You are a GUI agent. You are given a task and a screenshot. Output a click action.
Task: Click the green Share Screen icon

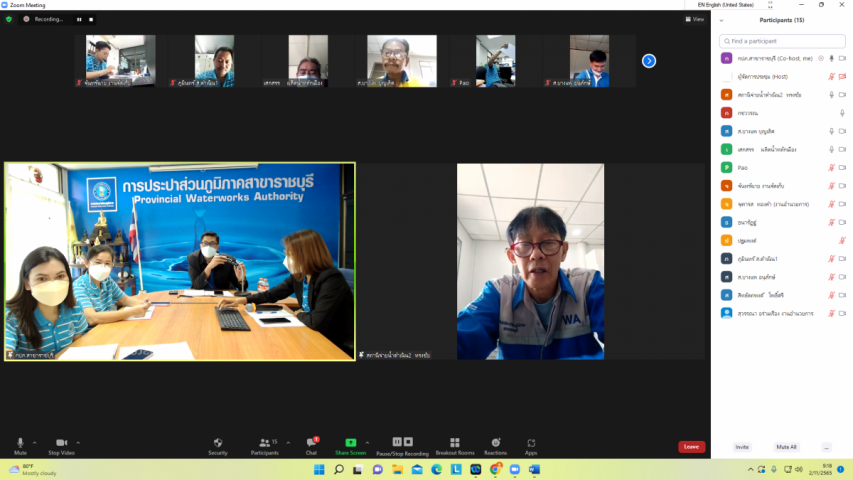coord(351,442)
